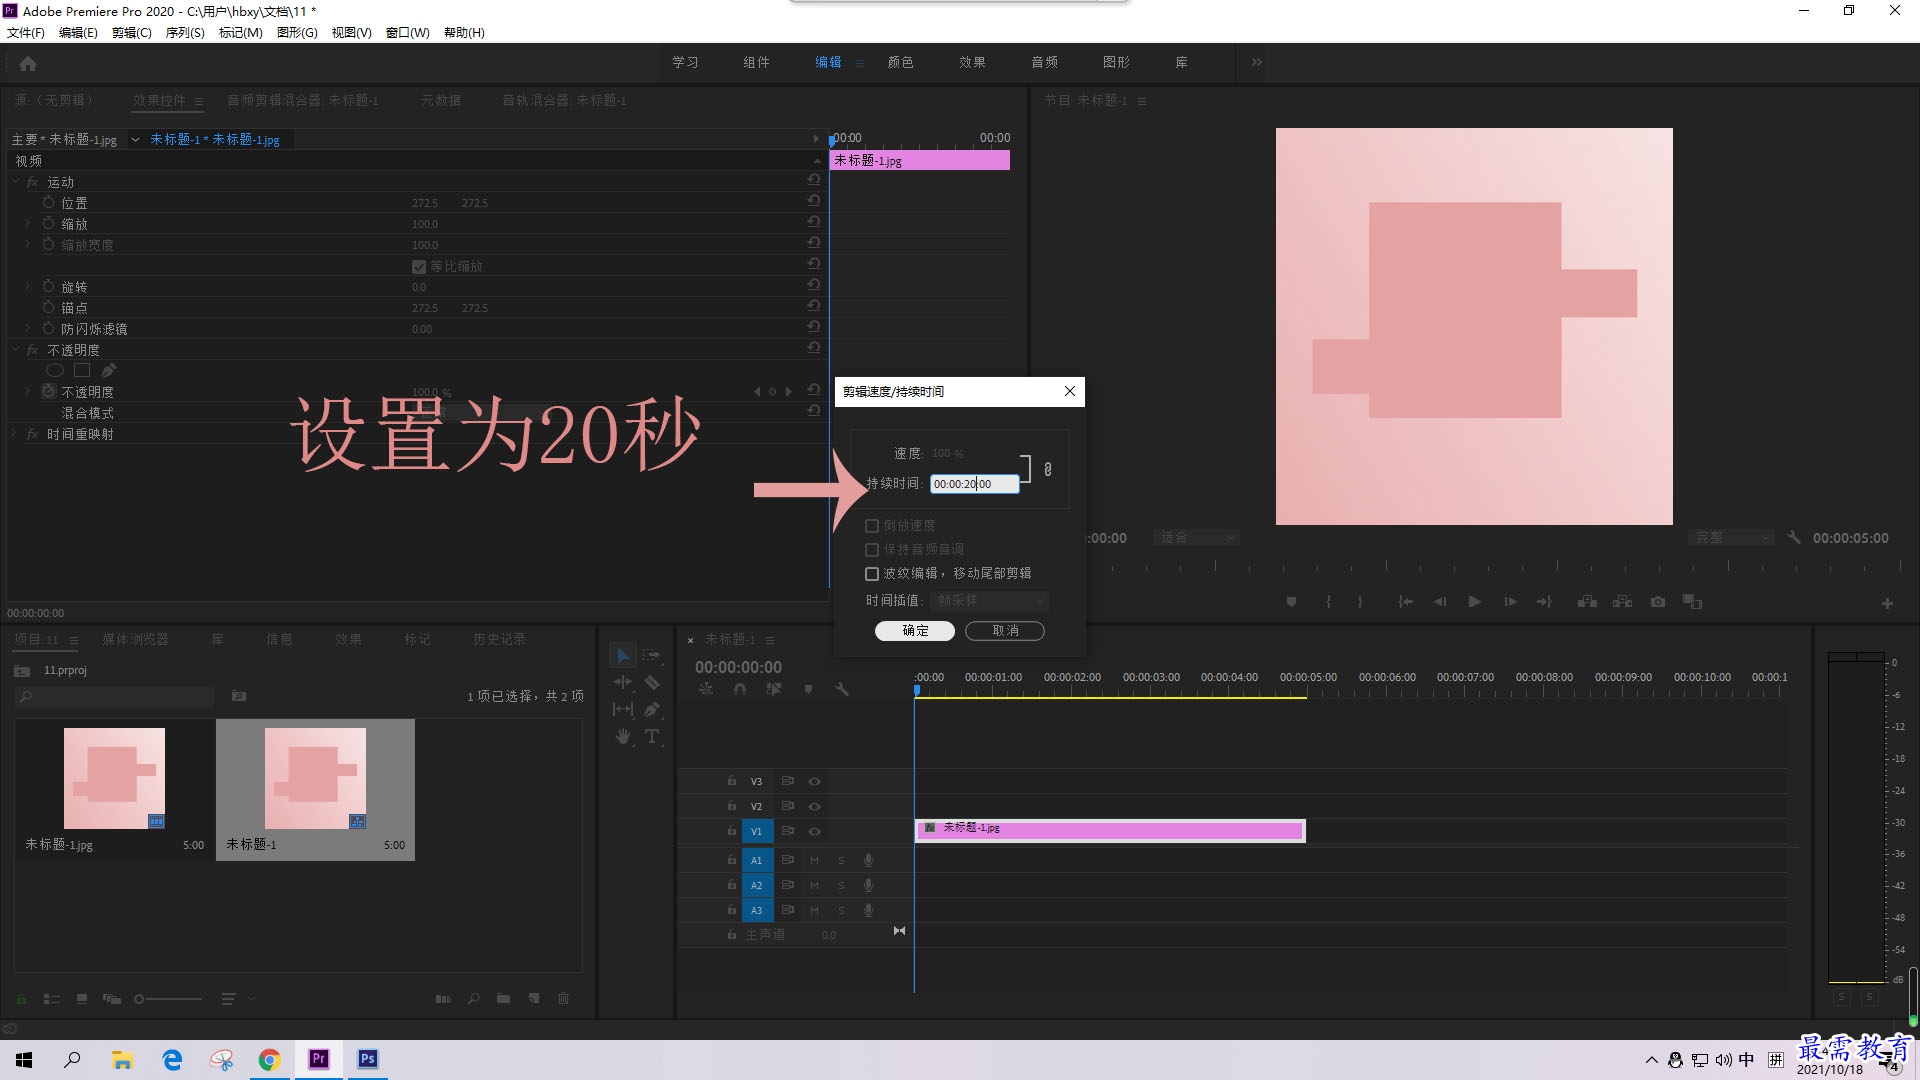1920x1080 pixels.
Task: Toggle V2 track visibility eye
Action: 814,806
